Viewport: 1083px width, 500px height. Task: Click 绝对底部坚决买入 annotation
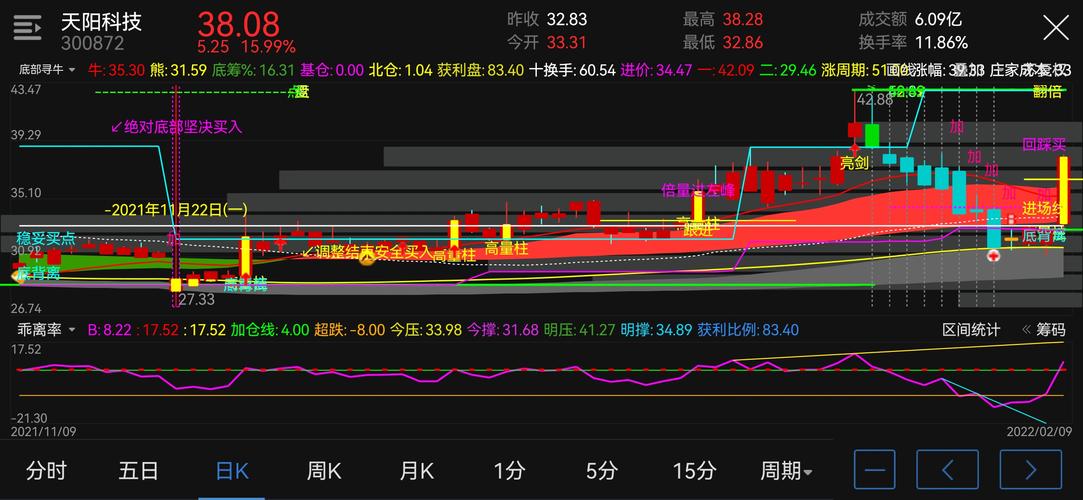coord(177,127)
